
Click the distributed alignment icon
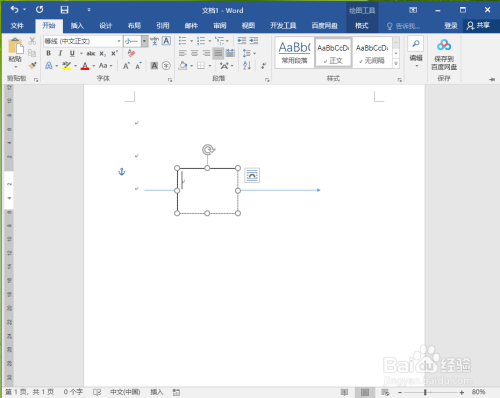click(x=230, y=53)
